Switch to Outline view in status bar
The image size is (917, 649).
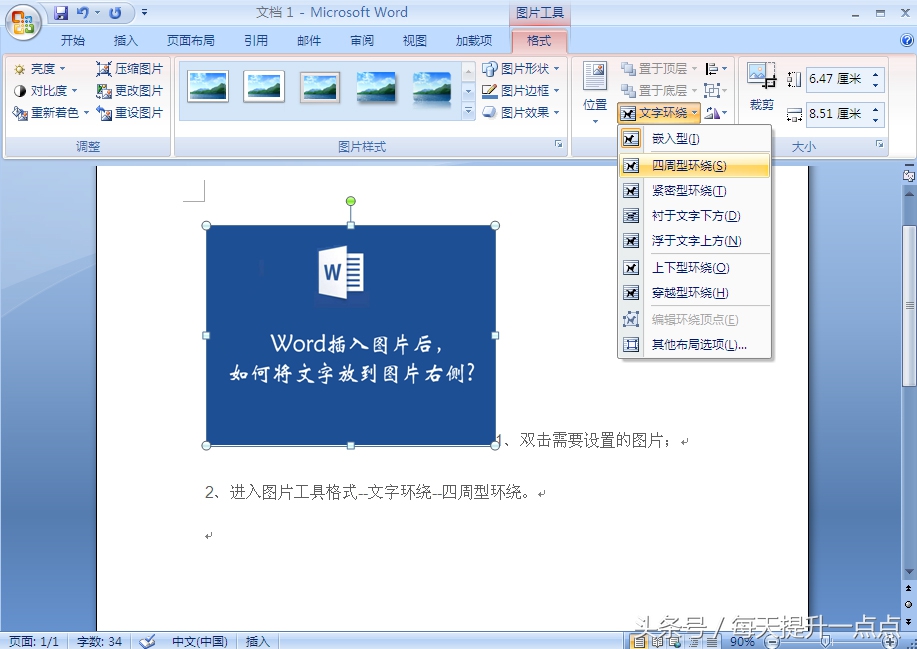(694, 641)
